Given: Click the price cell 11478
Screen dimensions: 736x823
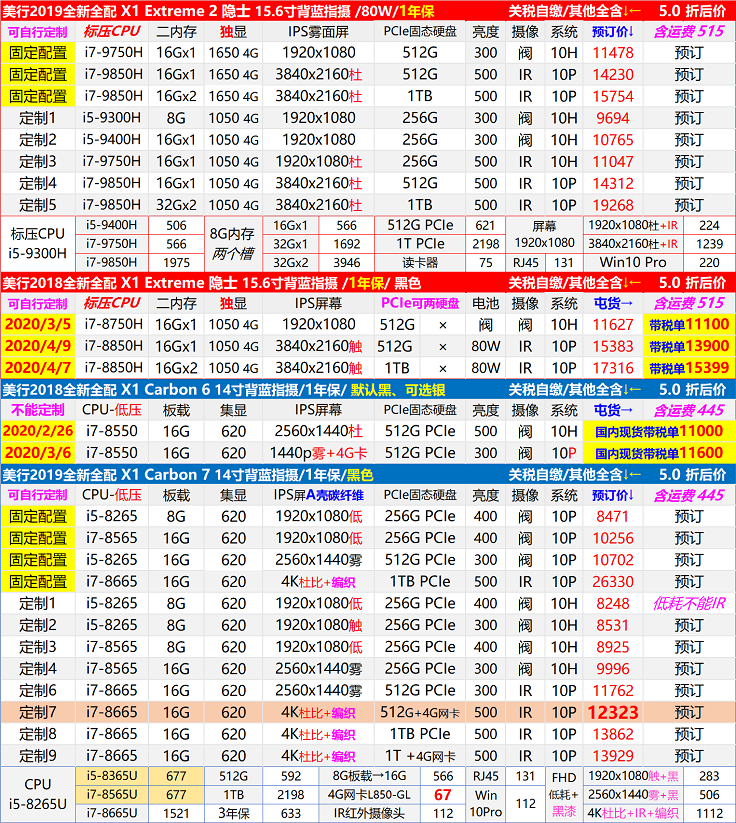Looking at the screenshot, I should click(613, 53).
